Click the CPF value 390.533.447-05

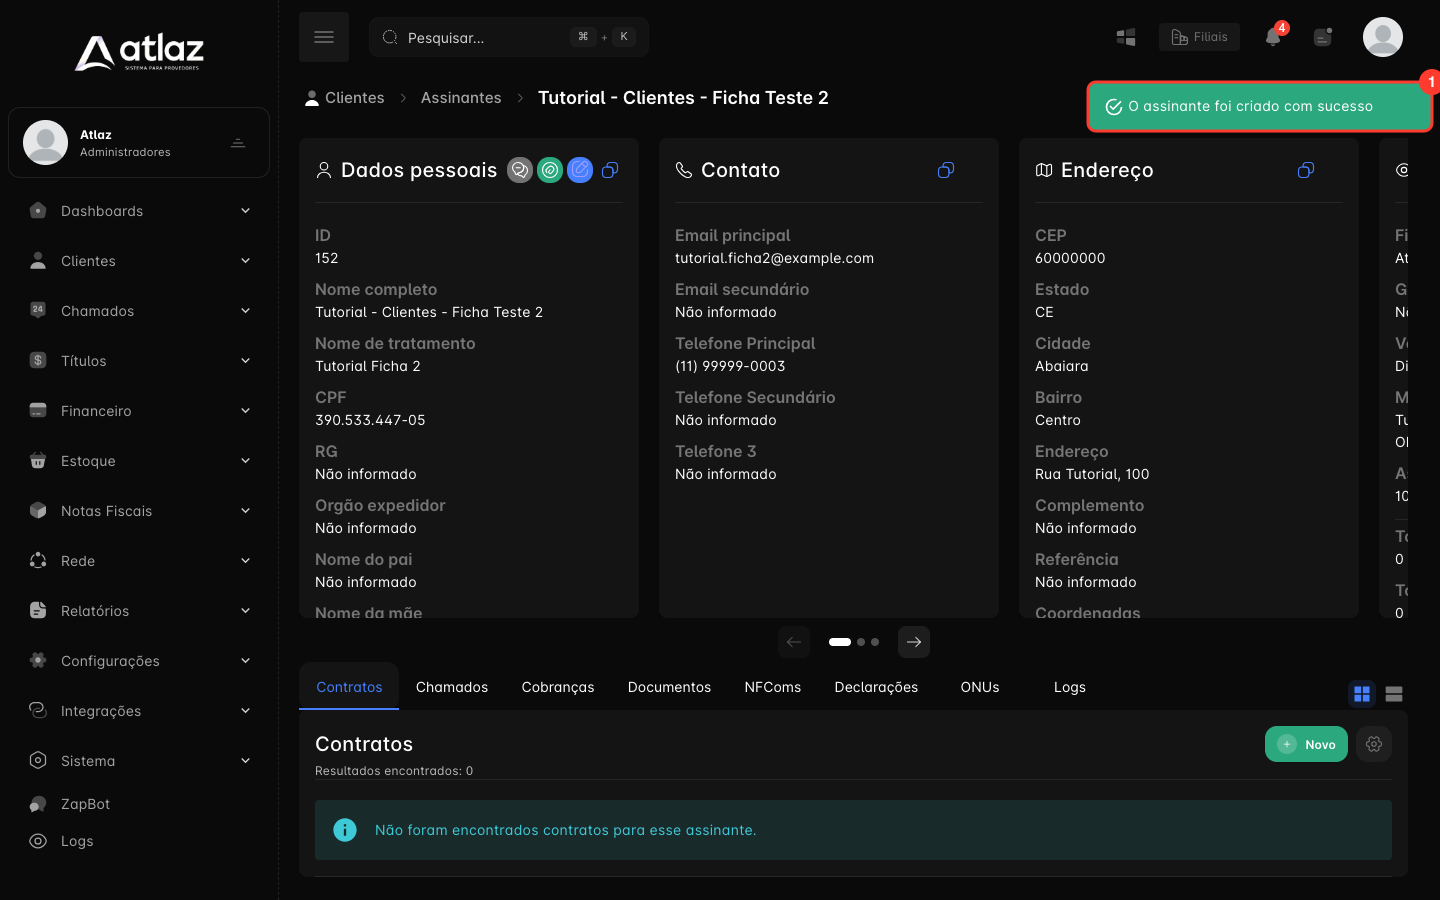(370, 420)
